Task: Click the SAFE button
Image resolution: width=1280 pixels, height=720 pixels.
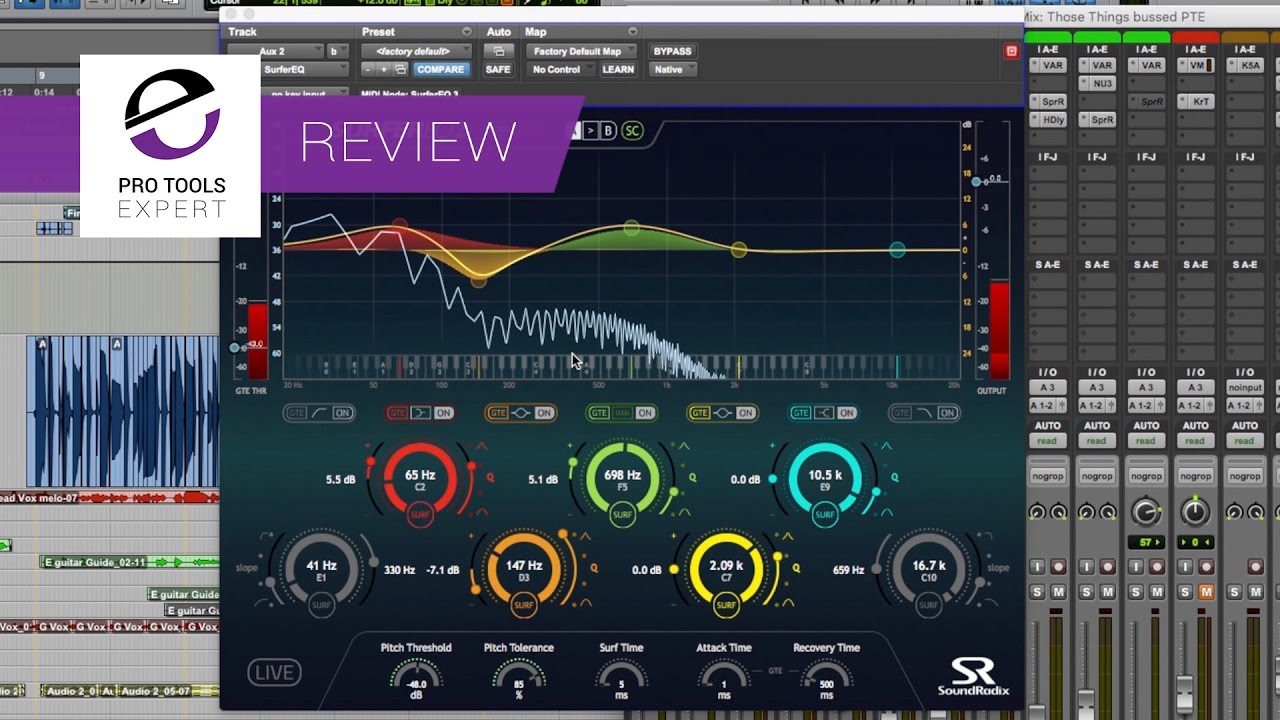Action: click(498, 70)
